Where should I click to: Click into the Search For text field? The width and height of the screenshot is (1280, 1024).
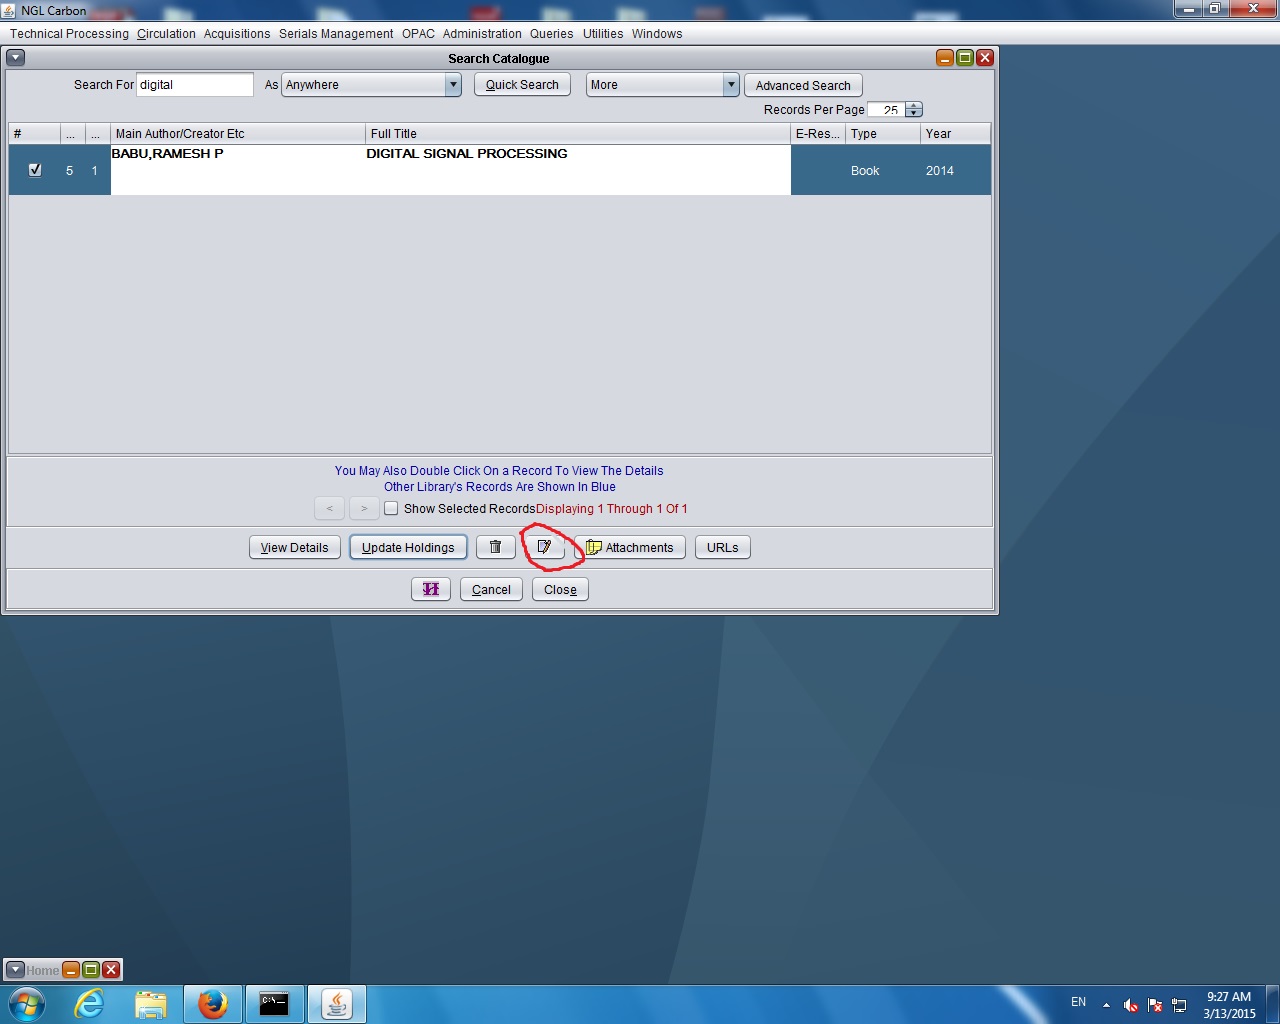(194, 85)
